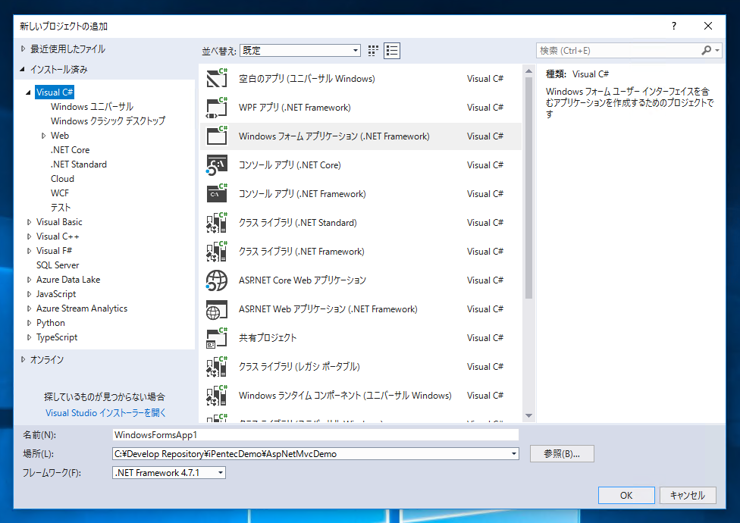The width and height of the screenshot is (740, 523).
Task: Click the legacy portable class library icon
Action: pyautogui.click(x=217, y=366)
